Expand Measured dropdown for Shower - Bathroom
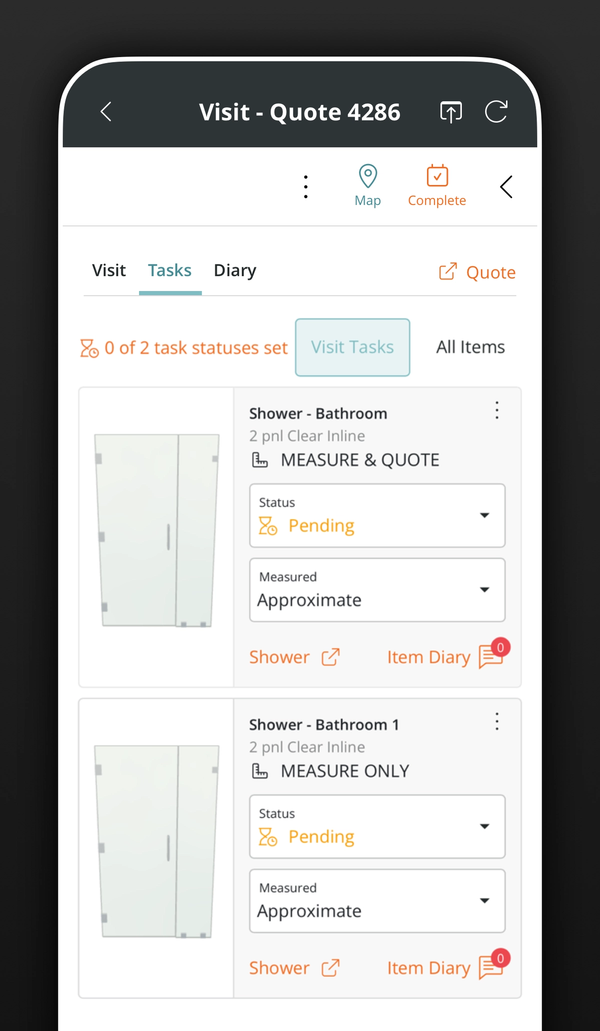Viewport: 600px width, 1031px height. click(x=377, y=590)
